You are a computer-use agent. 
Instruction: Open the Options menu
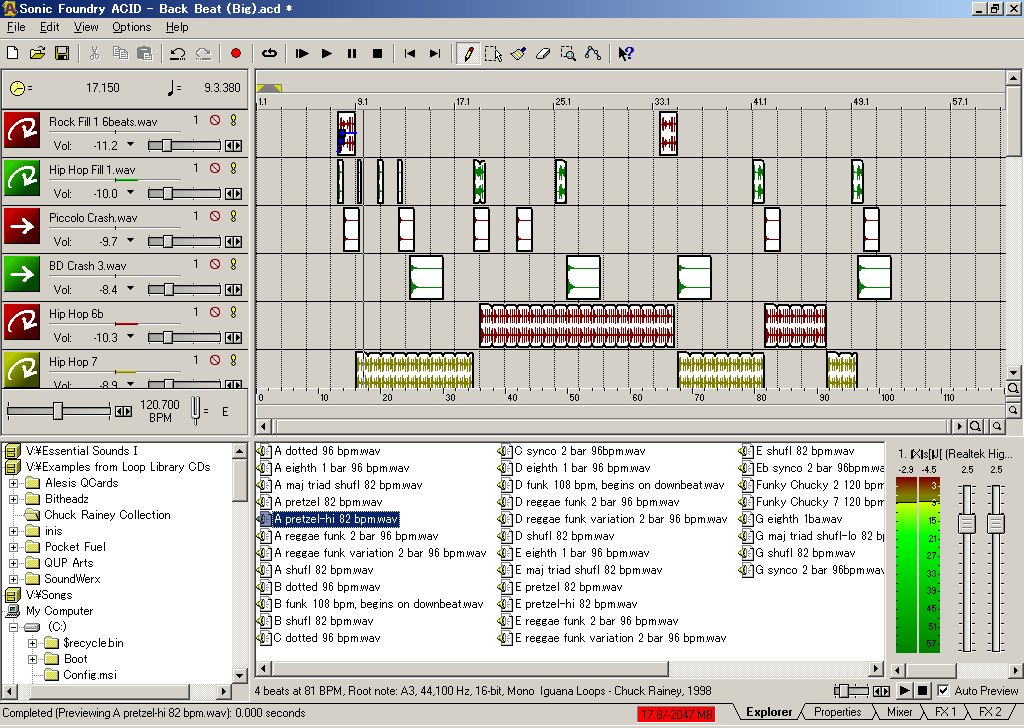[131, 27]
